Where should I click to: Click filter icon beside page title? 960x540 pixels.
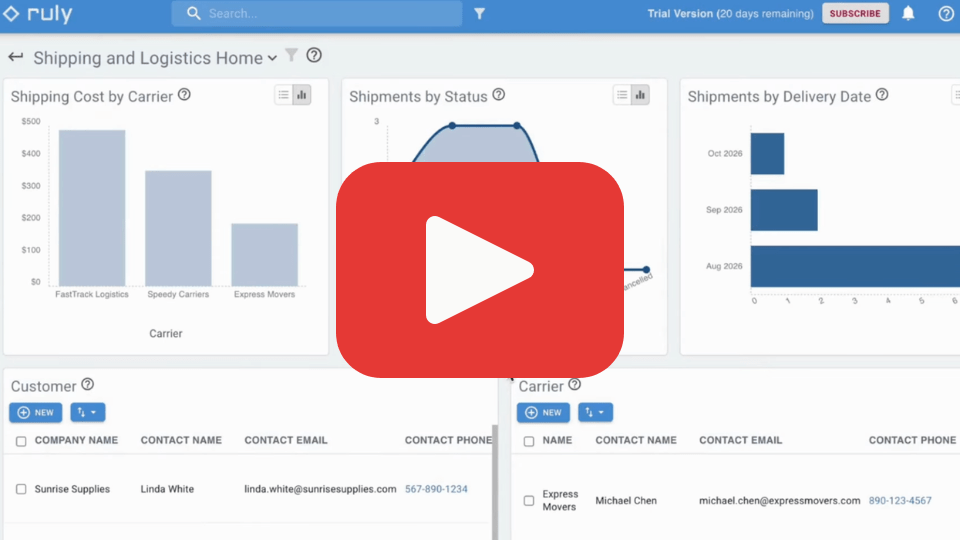point(291,55)
